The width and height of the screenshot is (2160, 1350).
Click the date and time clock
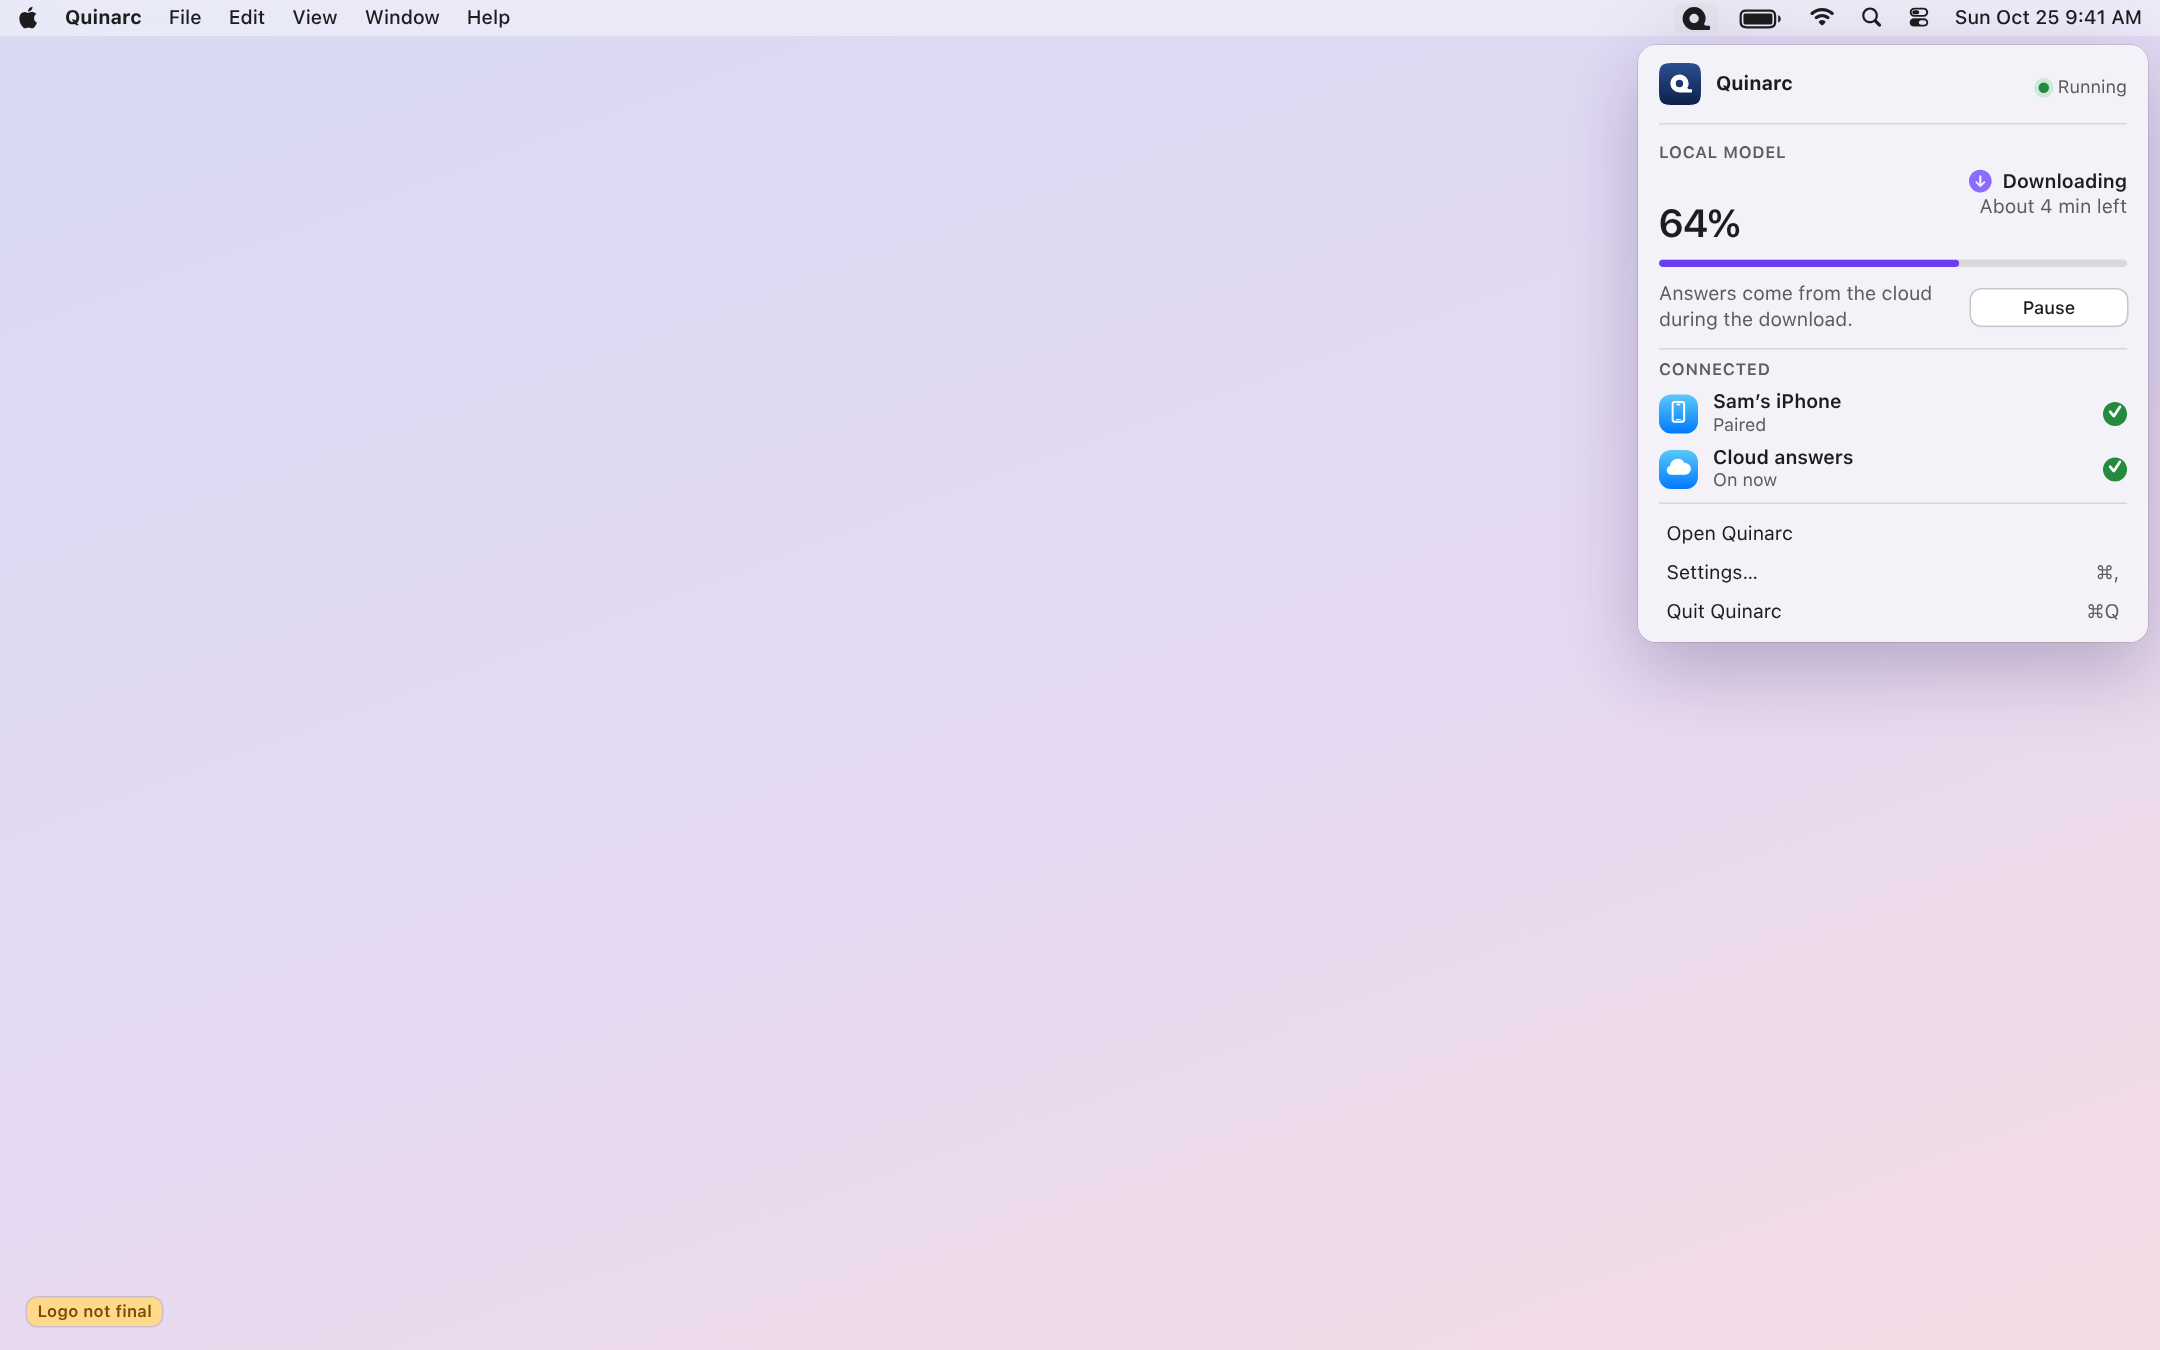pyautogui.click(x=2048, y=18)
